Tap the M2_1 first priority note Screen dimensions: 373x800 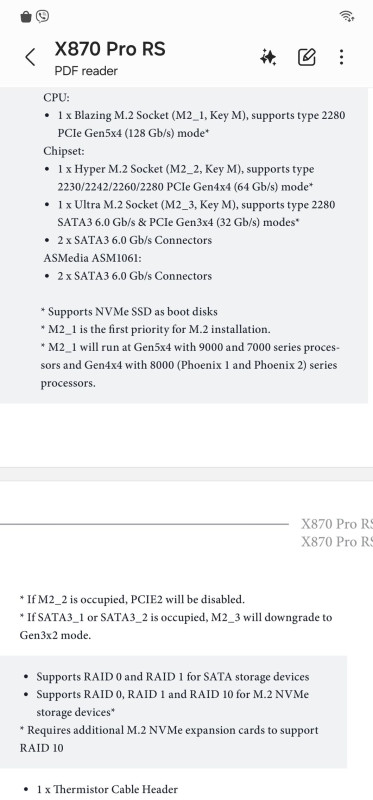[156, 329]
